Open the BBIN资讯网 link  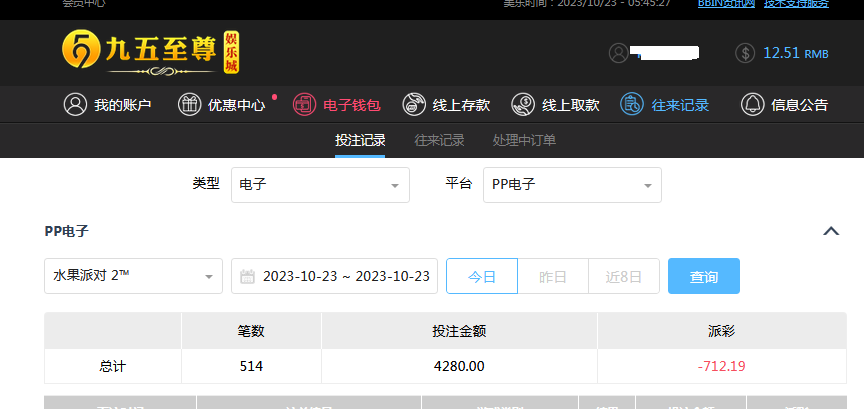click(x=726, y=3)
